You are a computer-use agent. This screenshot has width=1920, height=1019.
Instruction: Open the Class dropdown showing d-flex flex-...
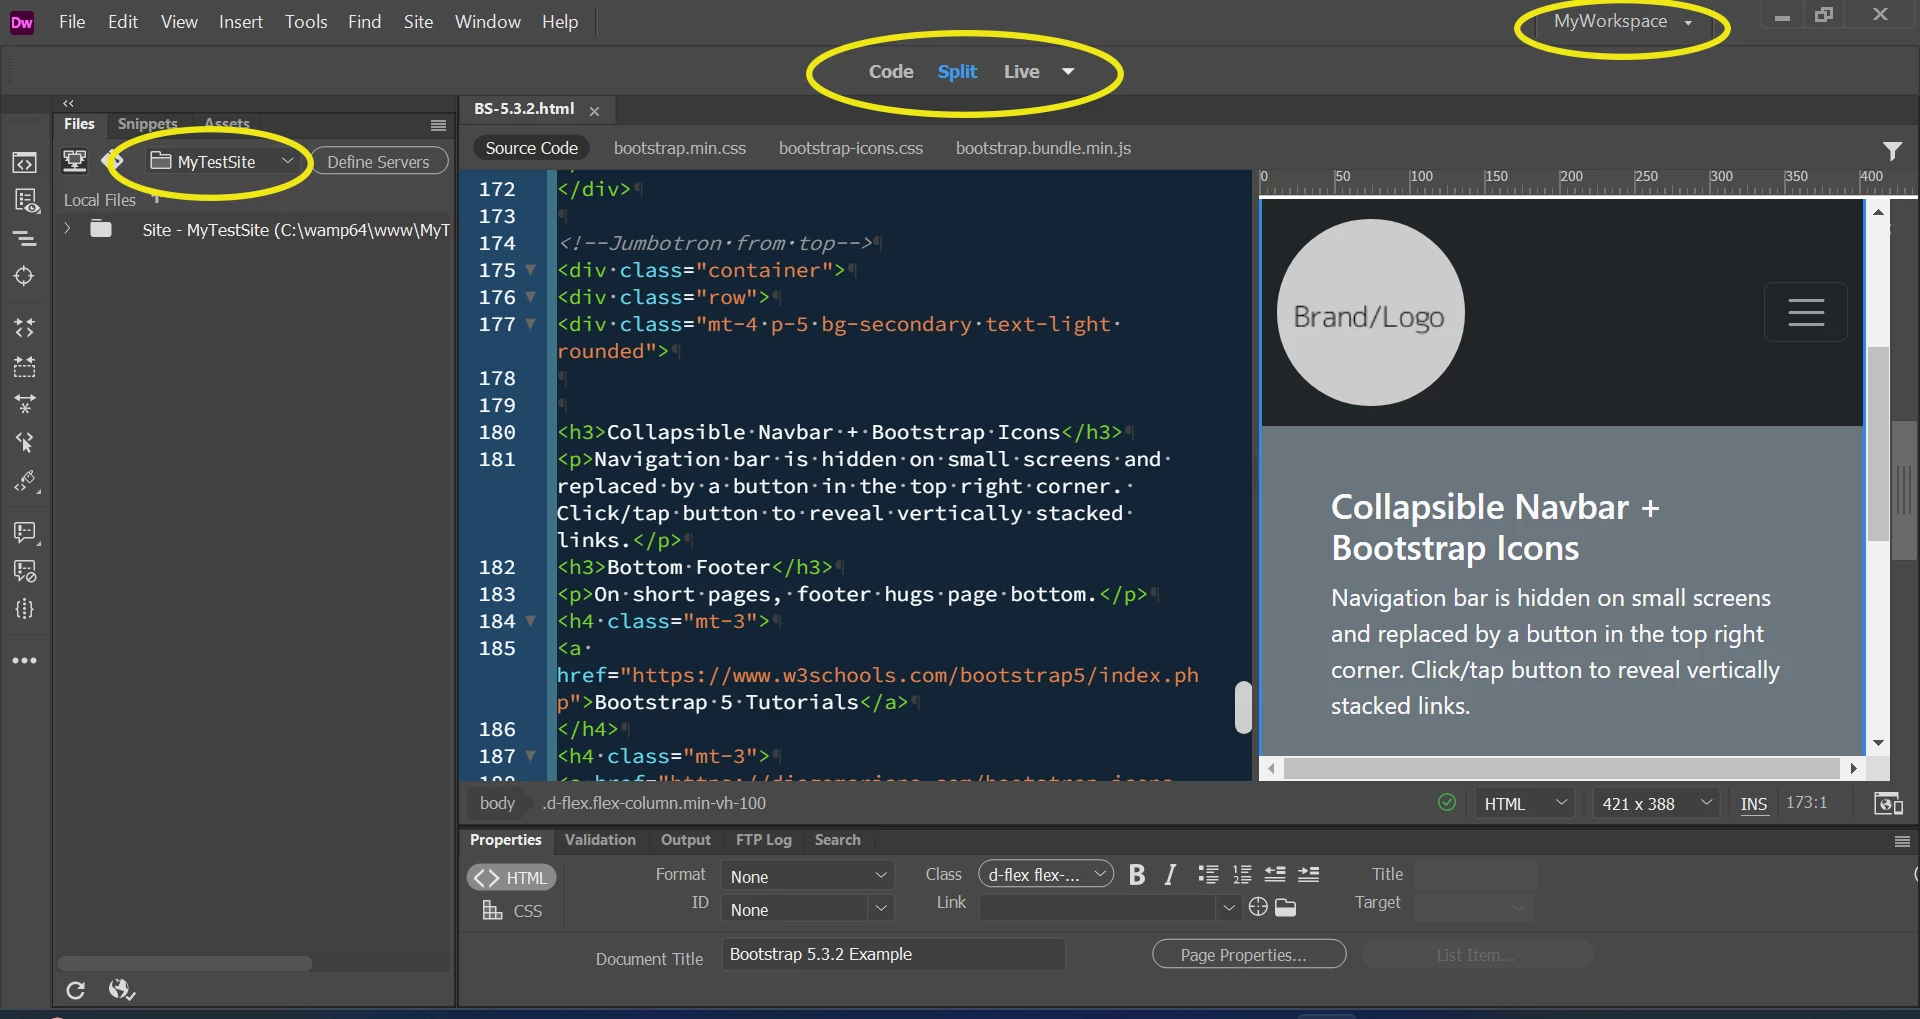tap(1046, 875)
